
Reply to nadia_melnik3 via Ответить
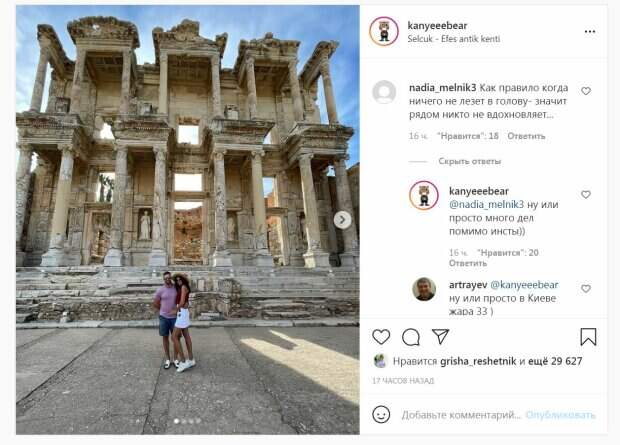click(x=526, y=136)
